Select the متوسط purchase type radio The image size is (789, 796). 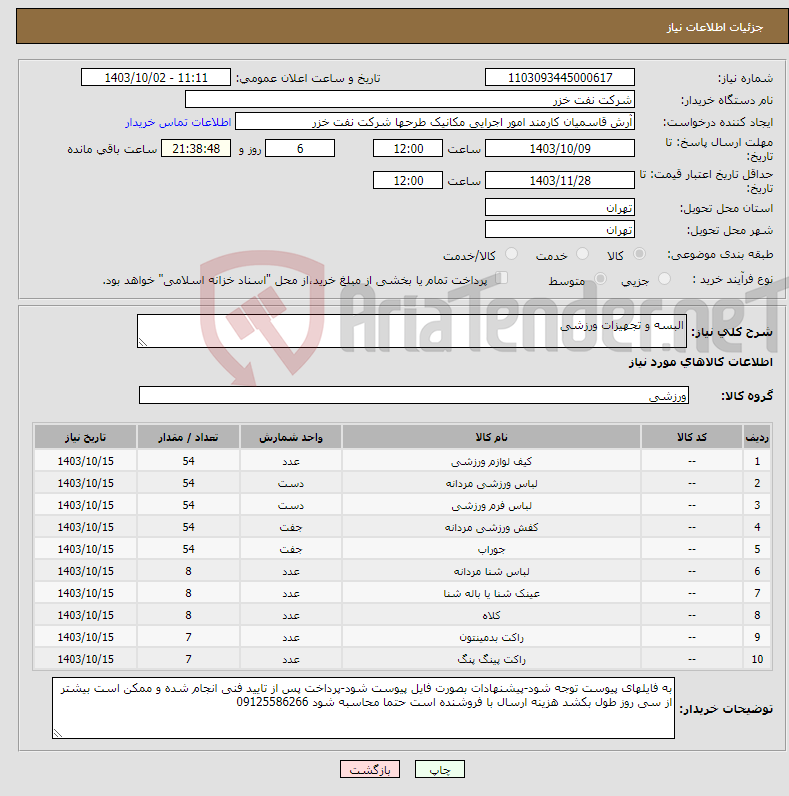[x=601, y=279]
